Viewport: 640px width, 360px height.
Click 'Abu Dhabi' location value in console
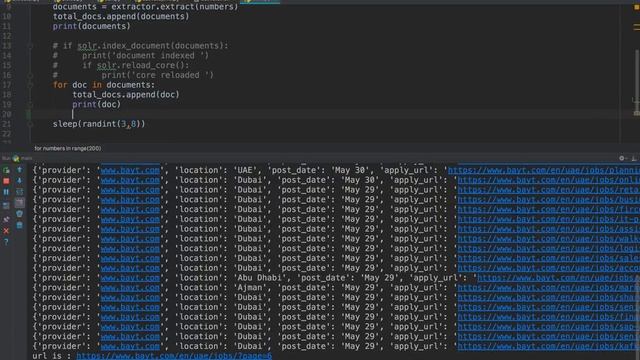click(260, 278)
